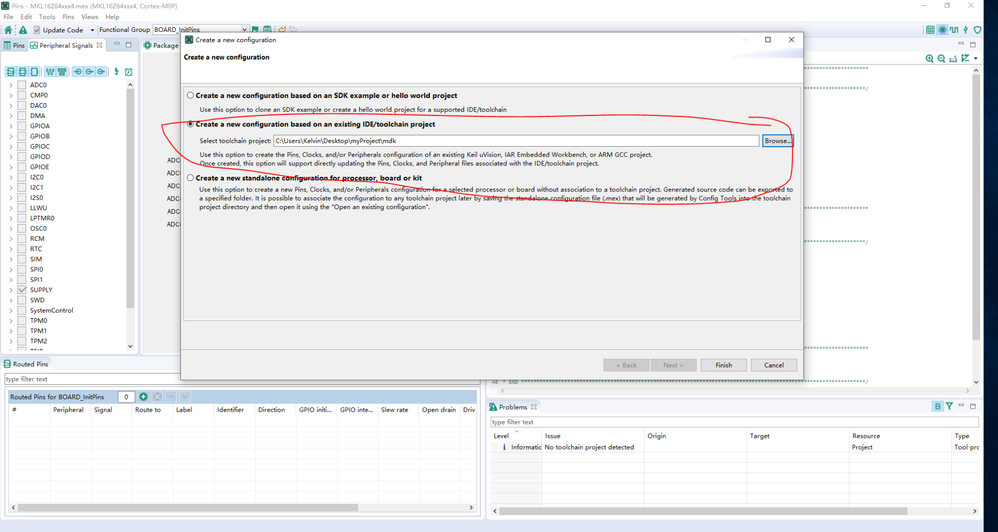
Task: Click the Home icon in main toolbar
Action: [8, 30]
